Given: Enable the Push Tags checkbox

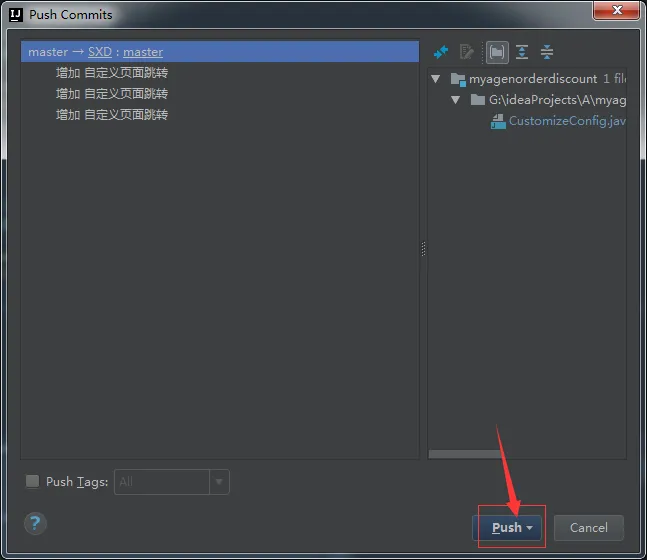Looking at the screenshot, I should [32, 481].
